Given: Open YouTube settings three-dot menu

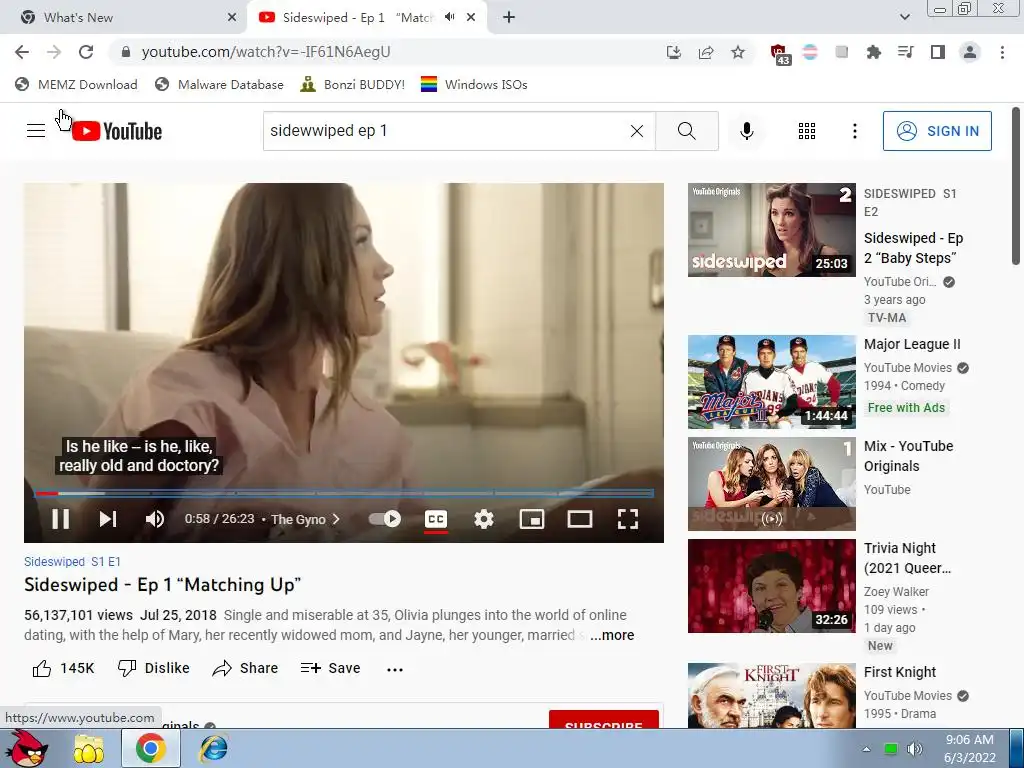Looking at the screenshot, I should click(854, 131).
